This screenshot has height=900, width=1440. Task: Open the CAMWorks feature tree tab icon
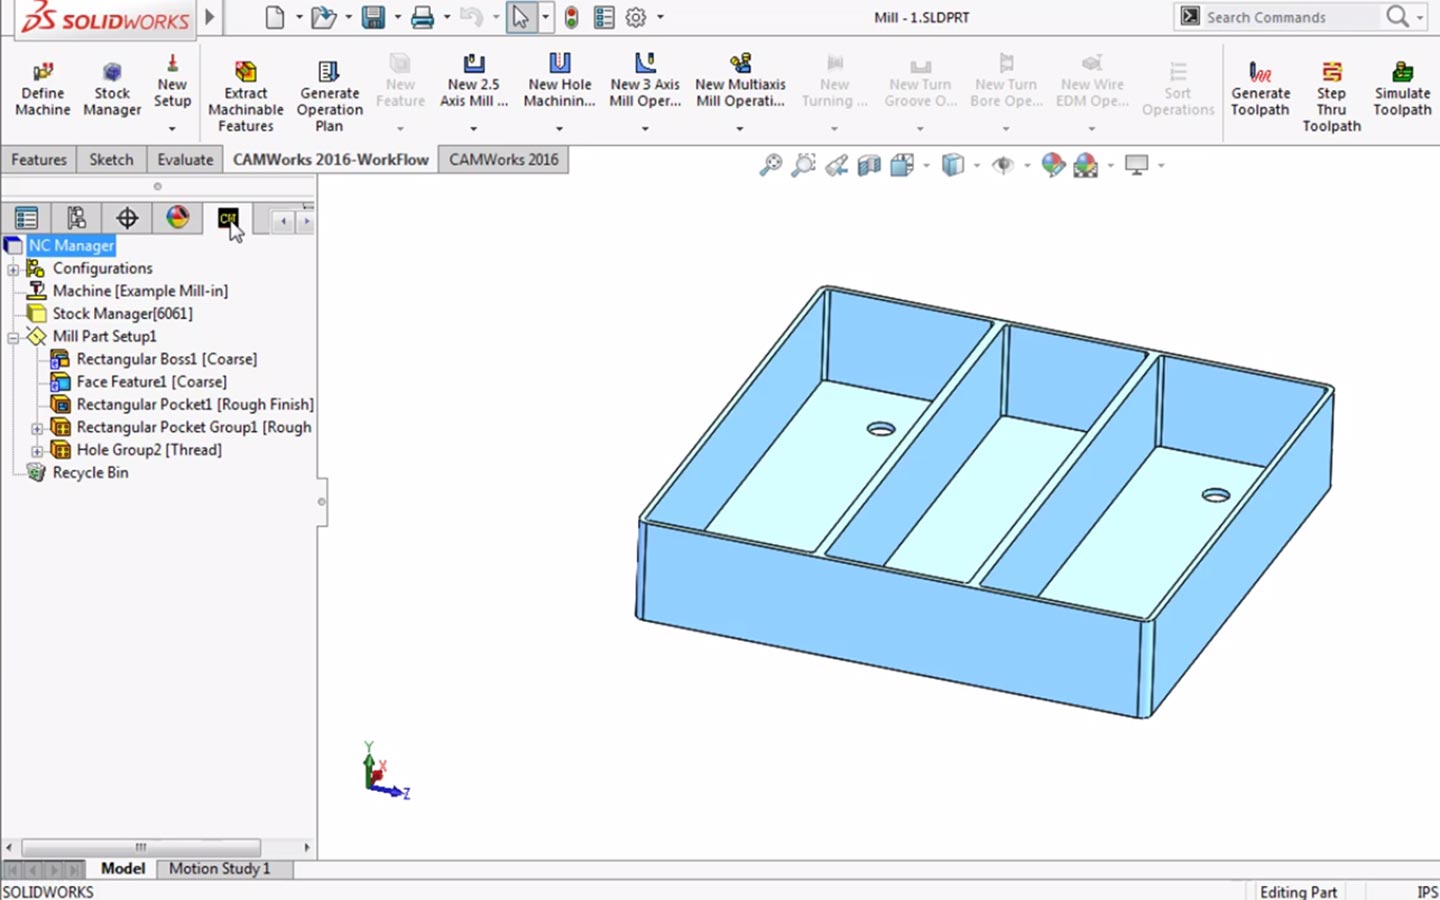tap(227, 218)
